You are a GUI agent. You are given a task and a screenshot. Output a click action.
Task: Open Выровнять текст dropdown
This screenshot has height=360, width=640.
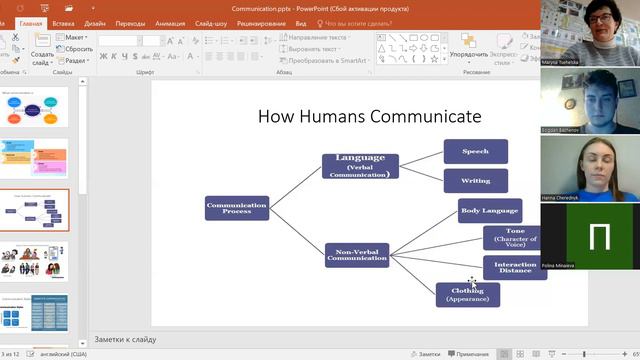tap(310, 49)
